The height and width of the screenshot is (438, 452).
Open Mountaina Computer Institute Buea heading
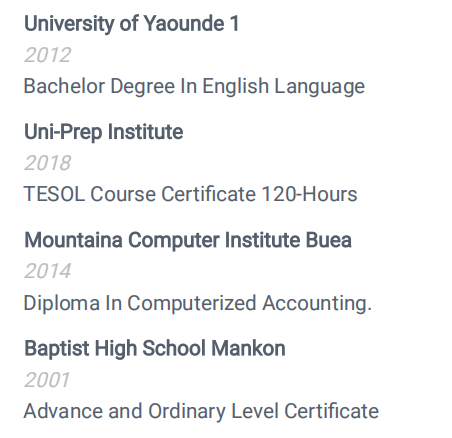tap(188, 240)
